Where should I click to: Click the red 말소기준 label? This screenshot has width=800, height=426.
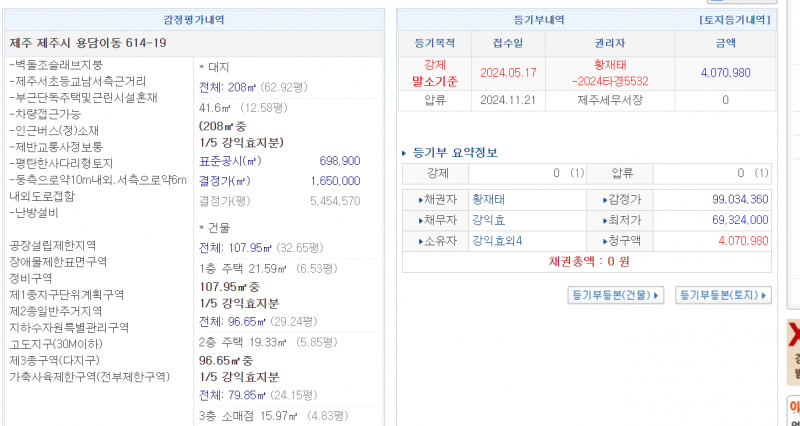point(435,81)
